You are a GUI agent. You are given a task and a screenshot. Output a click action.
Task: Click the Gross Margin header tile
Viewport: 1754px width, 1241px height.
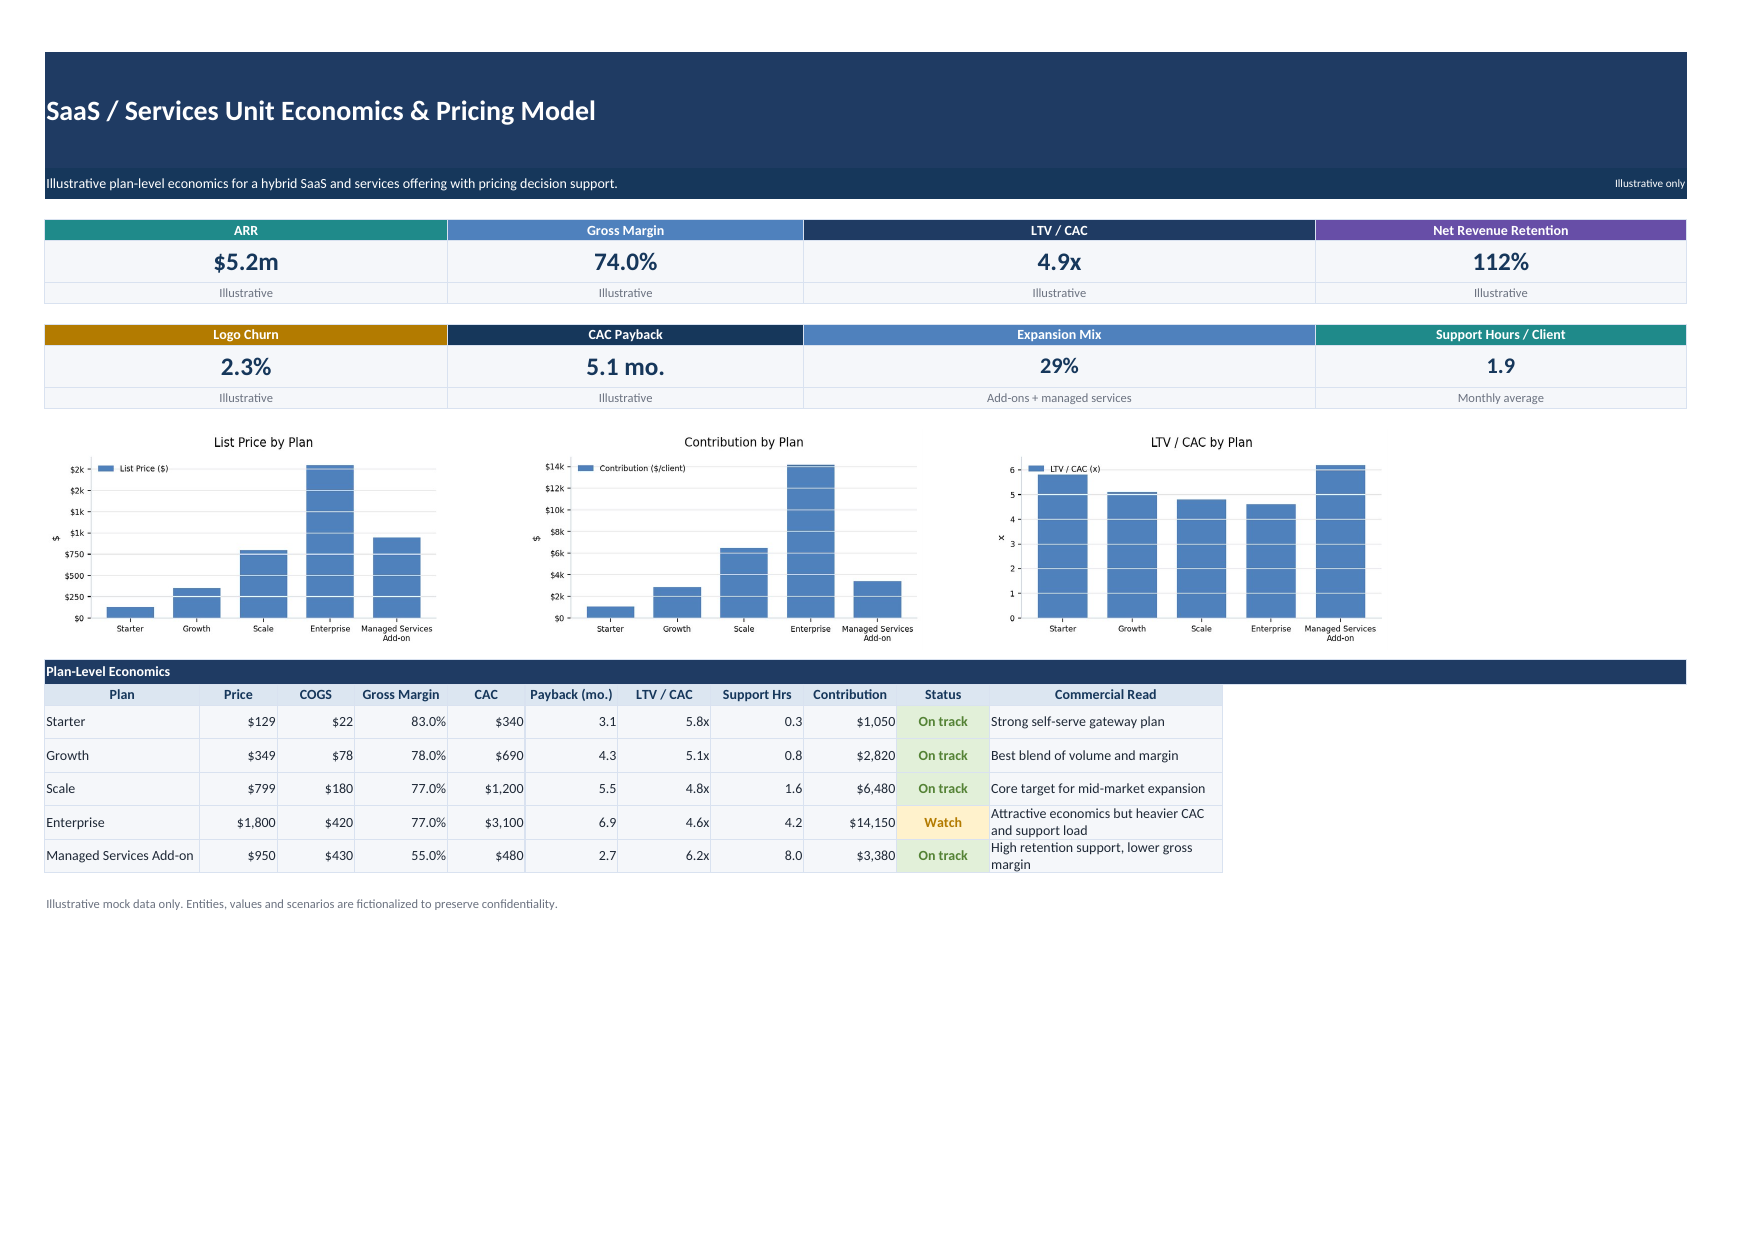pos(625,230)
